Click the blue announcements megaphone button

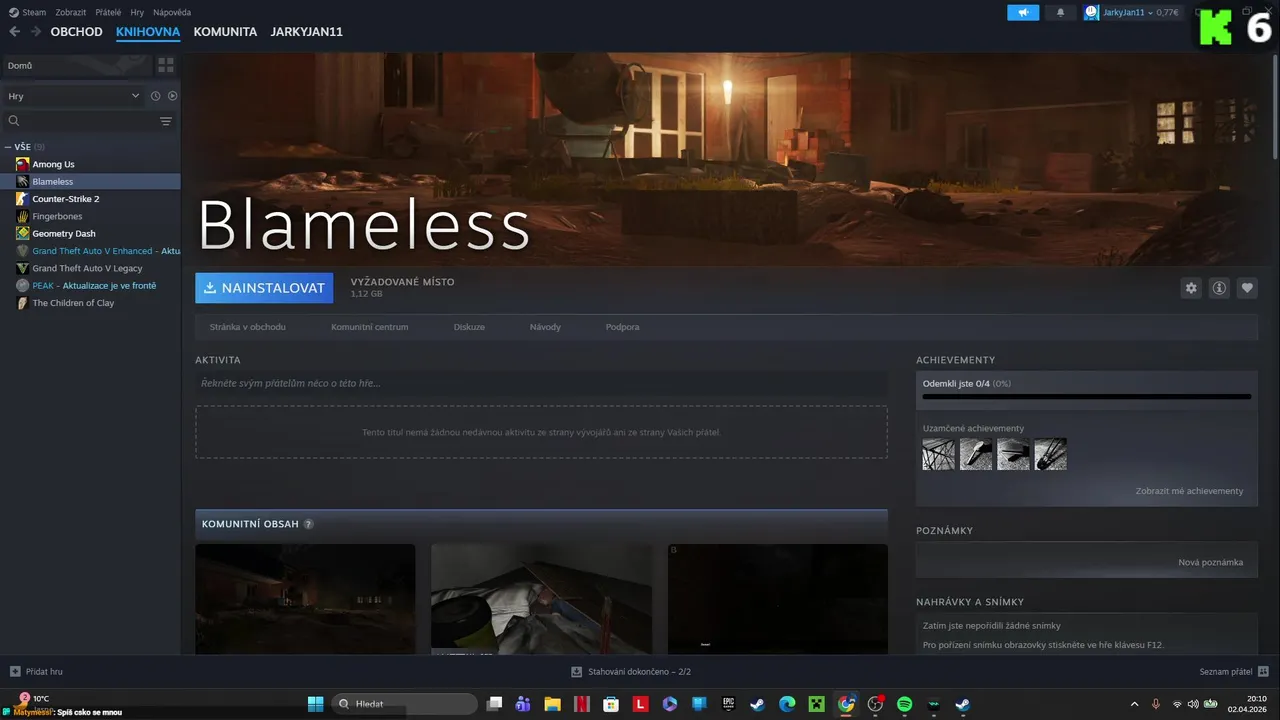tap(1023, 13)
